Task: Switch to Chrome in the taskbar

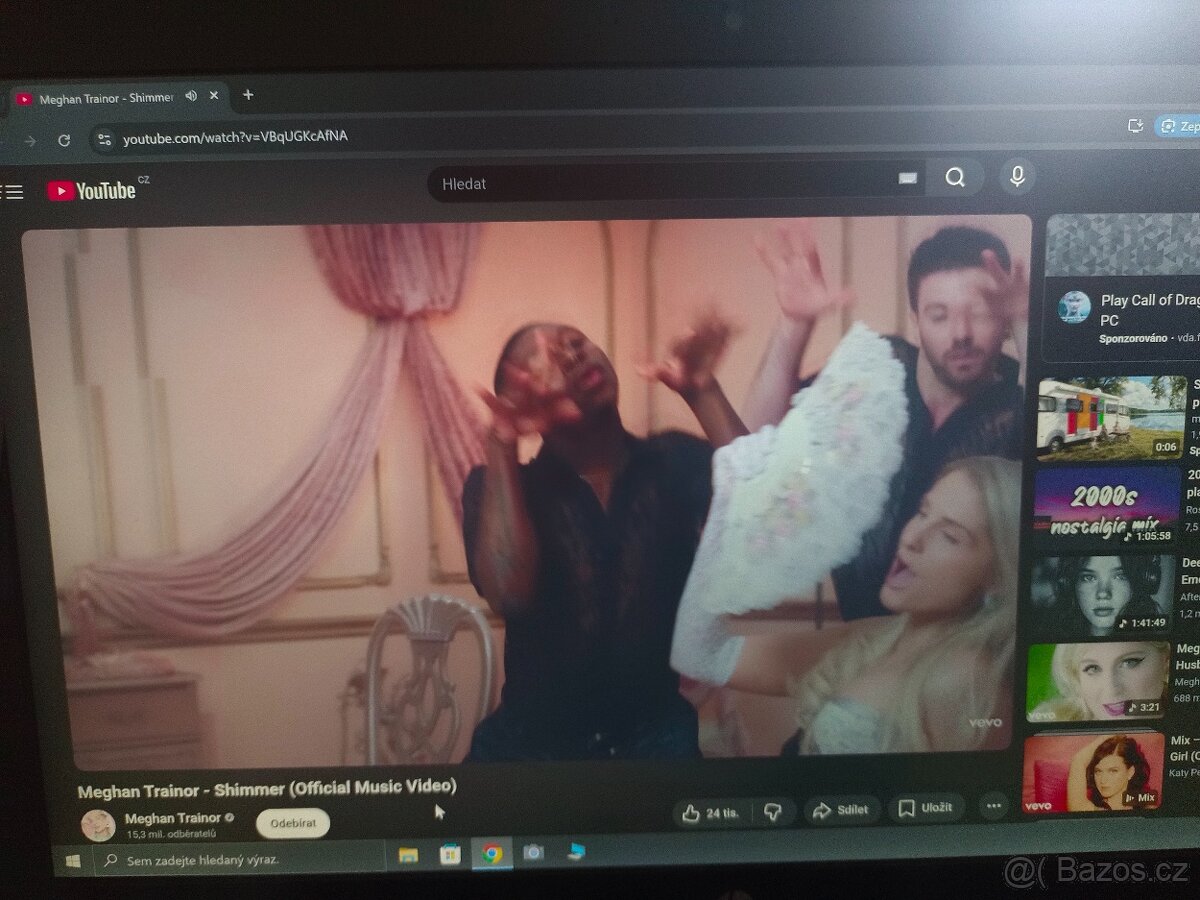Action: pos(492,853)
